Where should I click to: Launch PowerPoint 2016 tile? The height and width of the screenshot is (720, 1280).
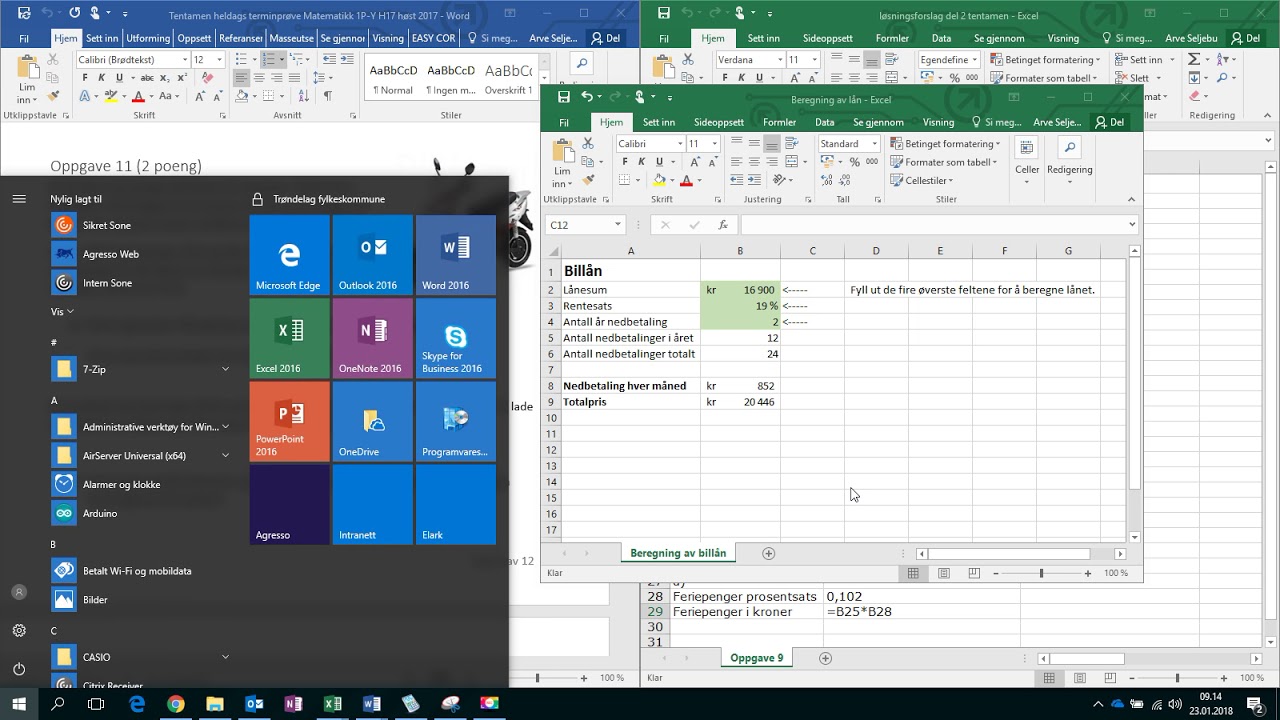point(289,421)
